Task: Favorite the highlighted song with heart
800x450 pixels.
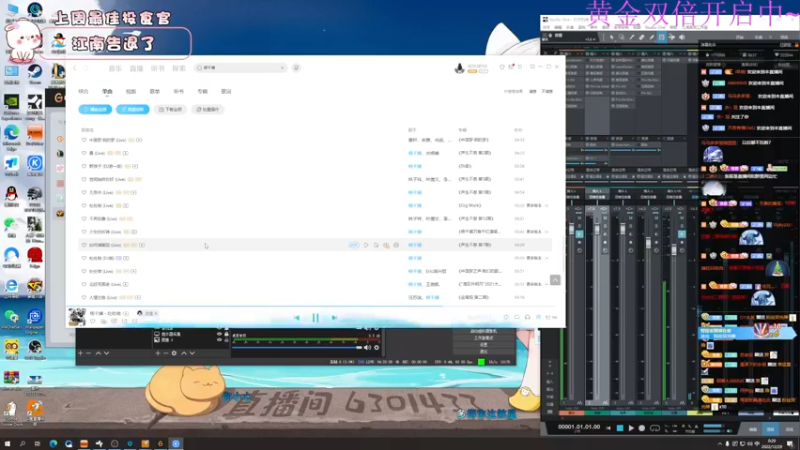Action: coord(84,245)
